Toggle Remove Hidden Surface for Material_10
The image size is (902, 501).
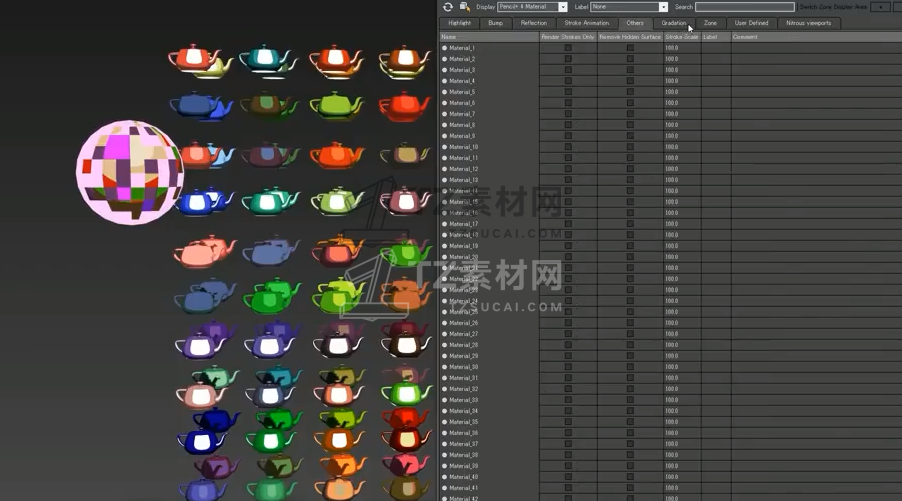point(630,147)
